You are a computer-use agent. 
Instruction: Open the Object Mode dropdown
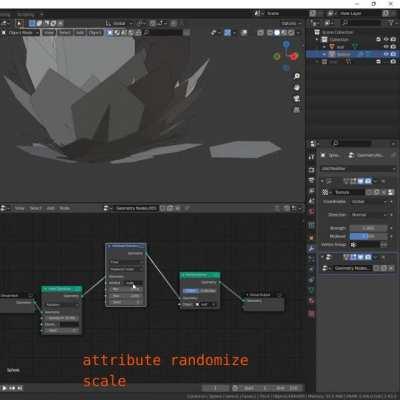(x=21, y=33)
